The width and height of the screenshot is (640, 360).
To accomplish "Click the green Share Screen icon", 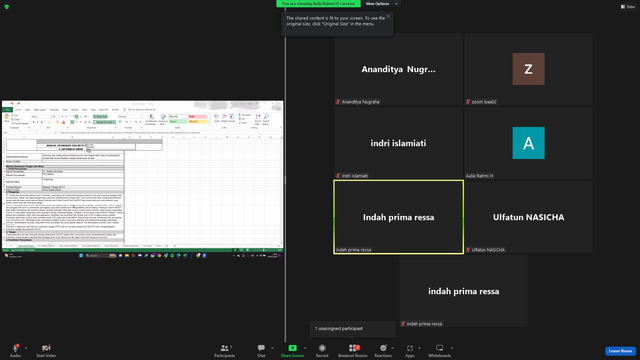I will click(x=293, y=348).
